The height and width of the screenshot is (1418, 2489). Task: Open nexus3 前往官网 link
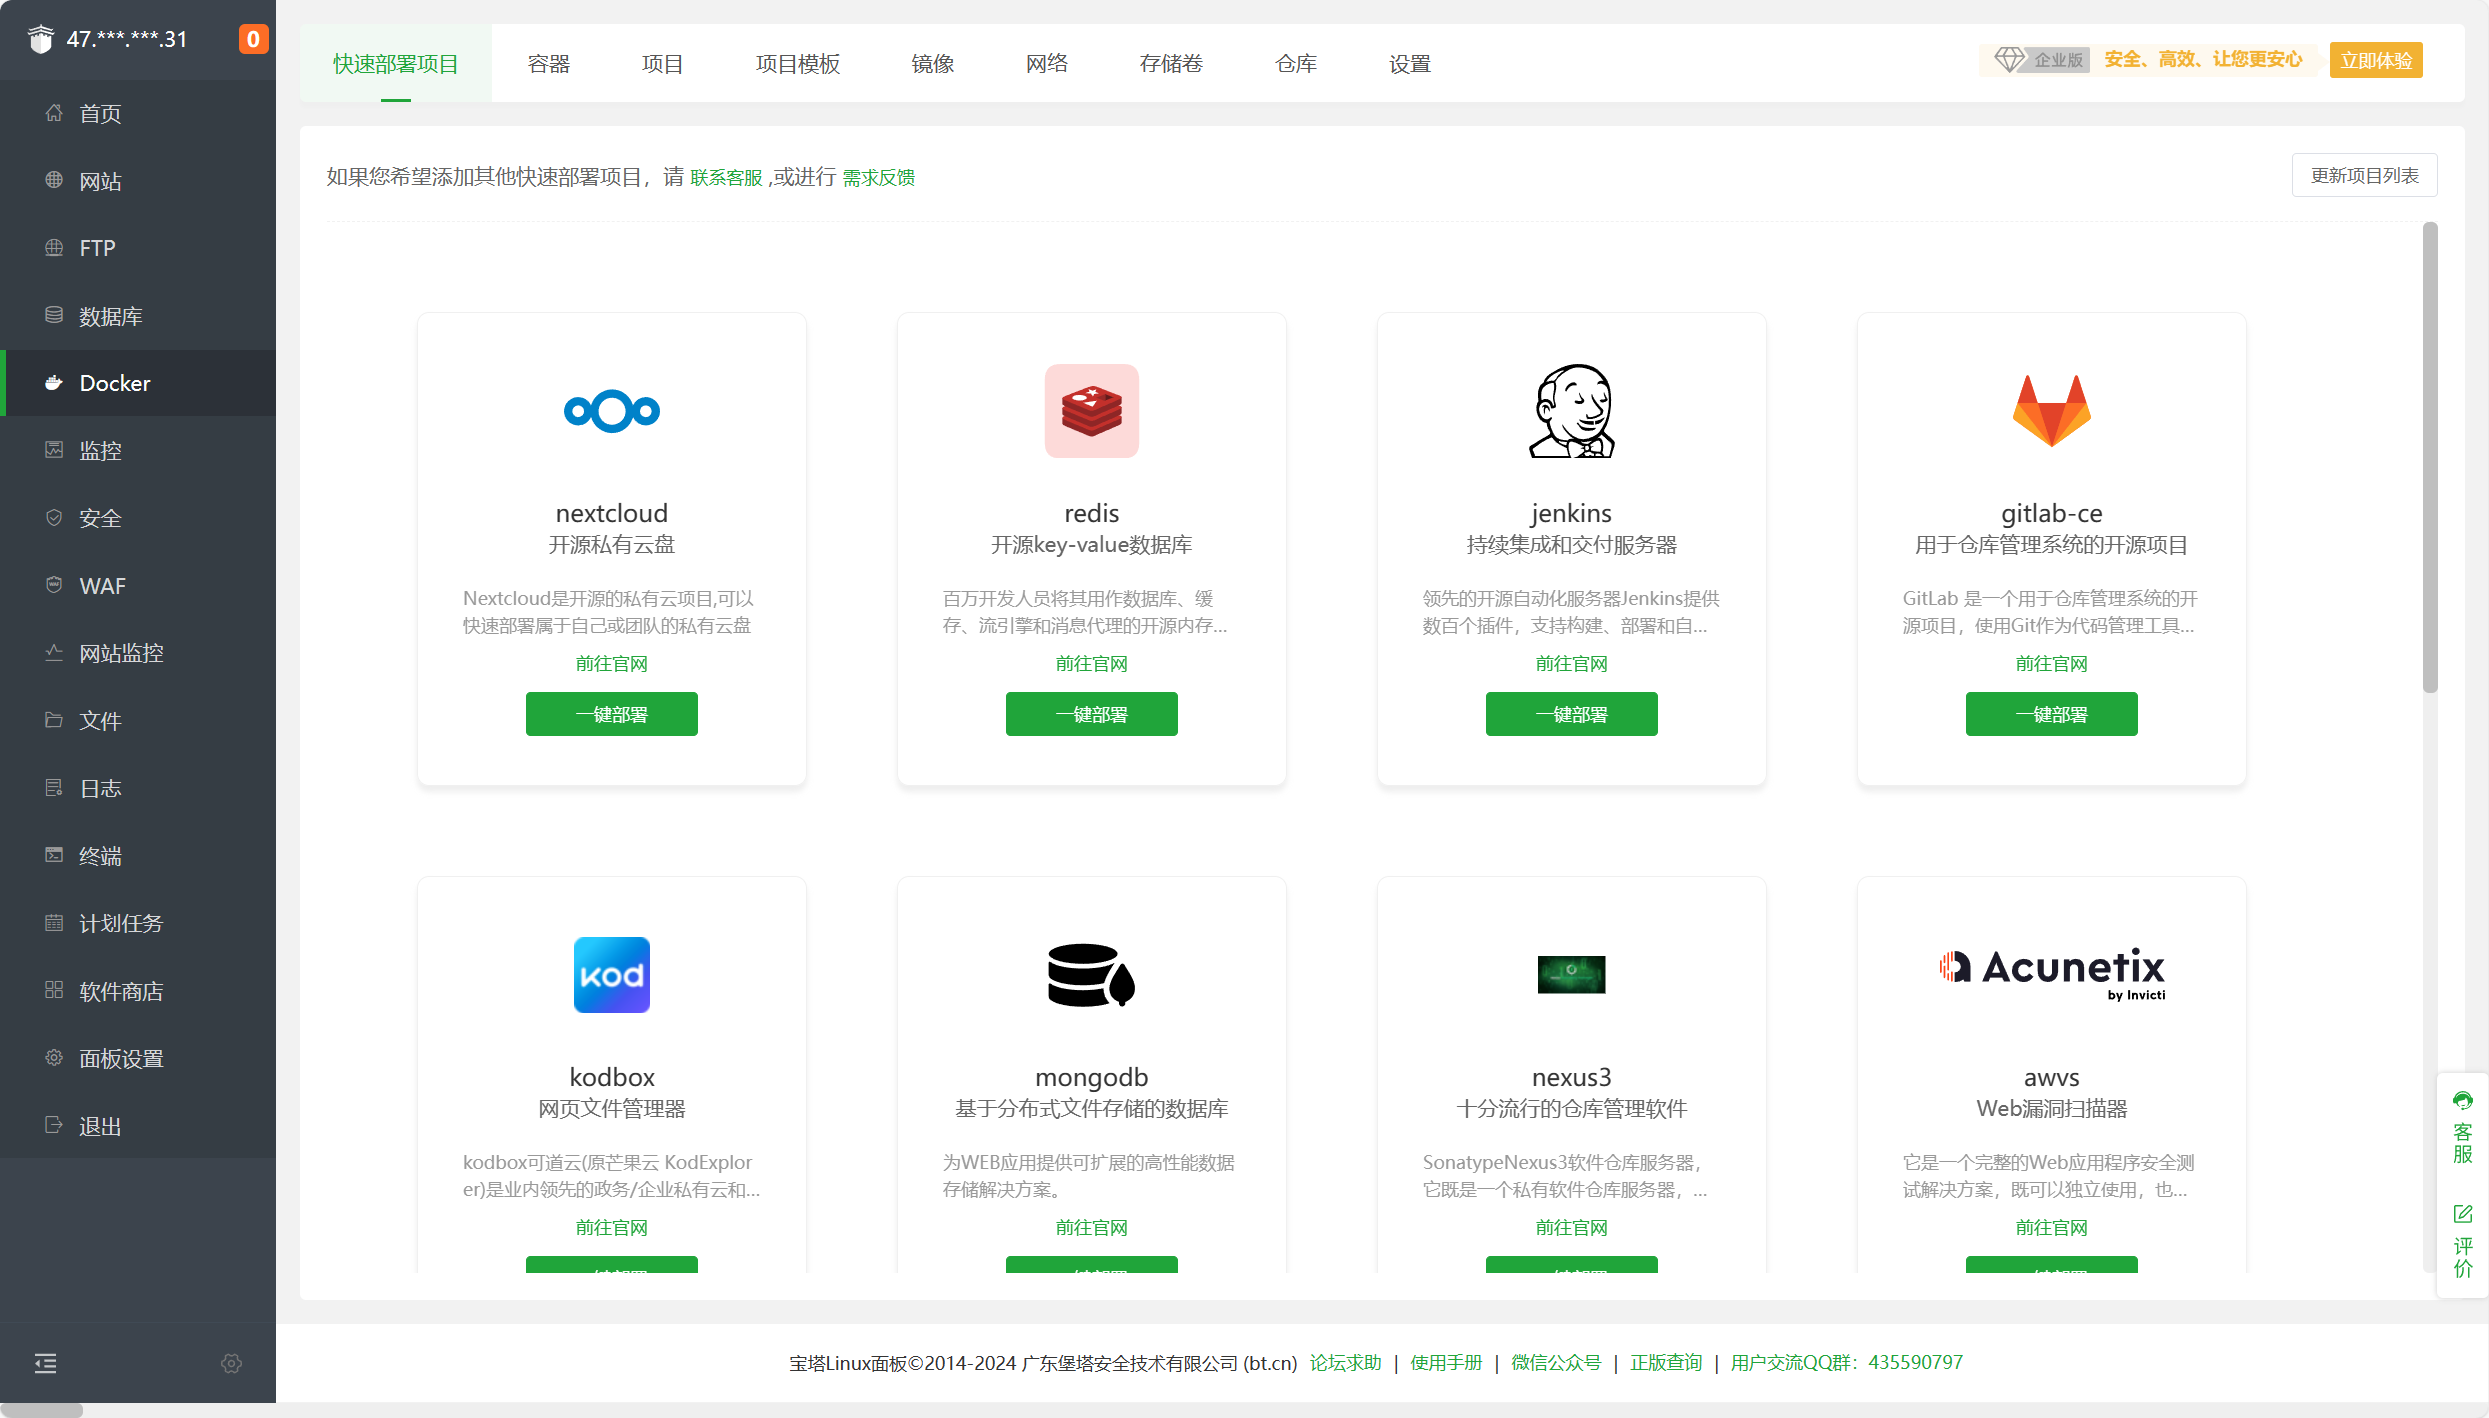click(1572, 1228)
